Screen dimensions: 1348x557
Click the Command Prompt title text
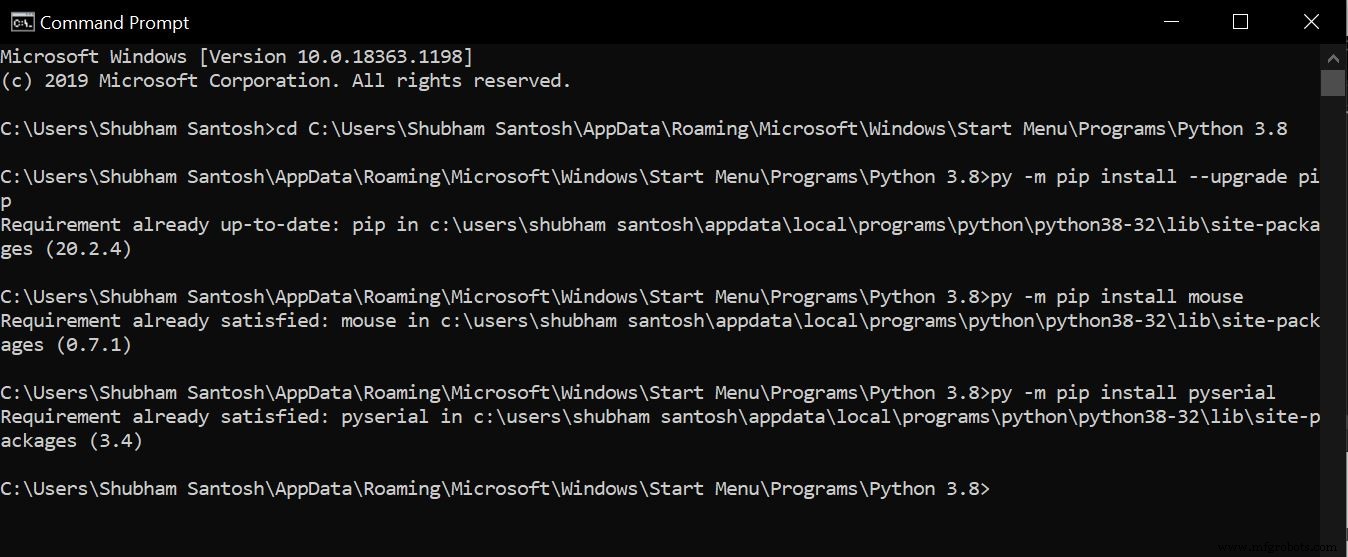coord(114,22)
